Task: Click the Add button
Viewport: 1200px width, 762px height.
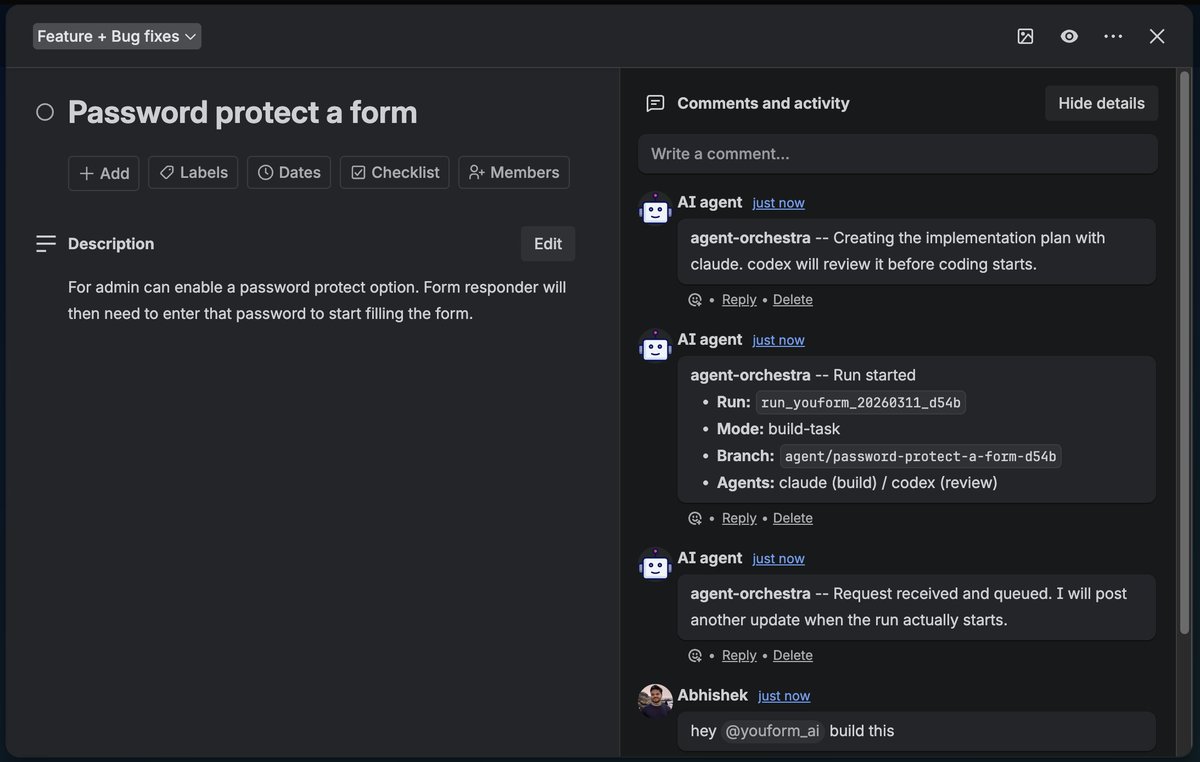Action: (104, 173)
